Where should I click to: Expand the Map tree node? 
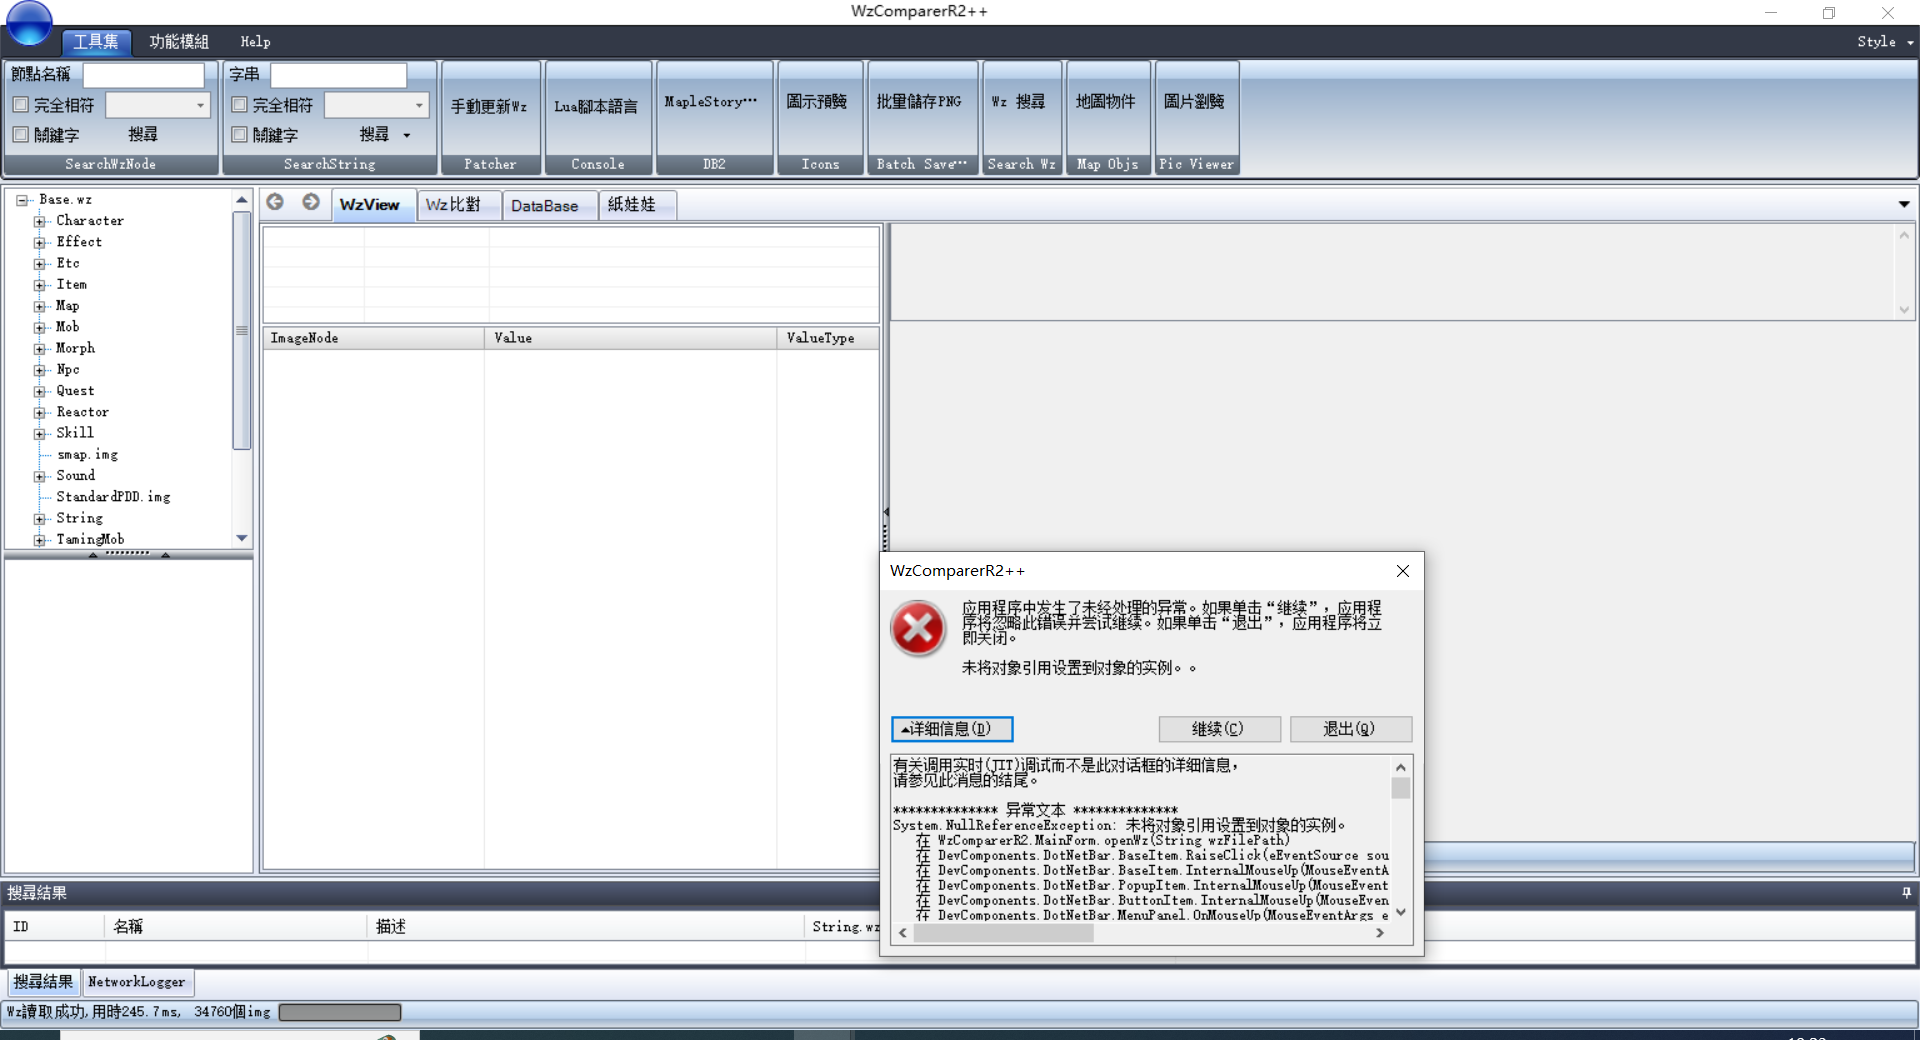coord(40,307)
